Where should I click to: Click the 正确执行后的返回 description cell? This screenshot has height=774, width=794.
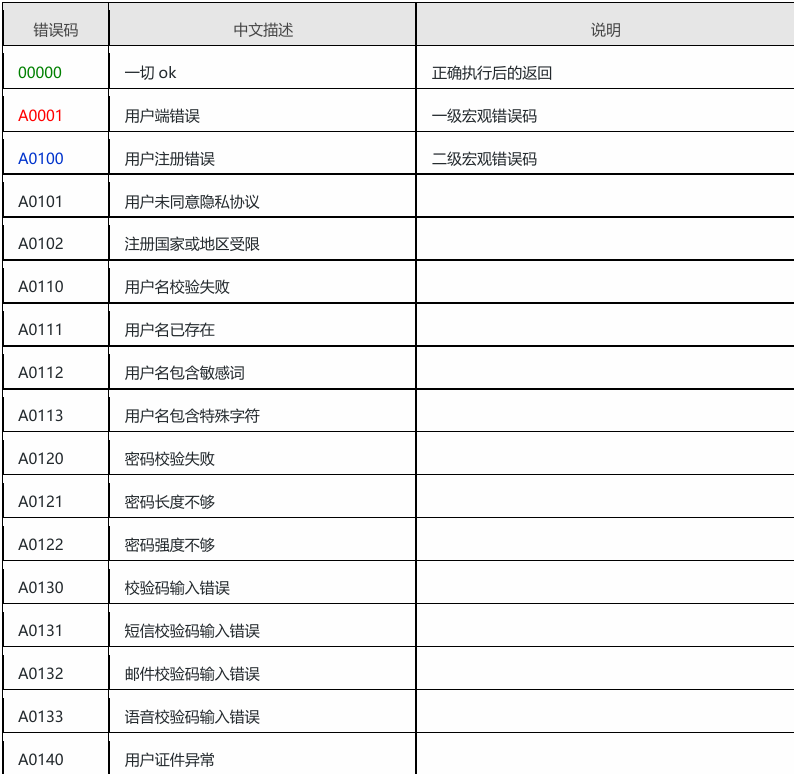(491, 73)
